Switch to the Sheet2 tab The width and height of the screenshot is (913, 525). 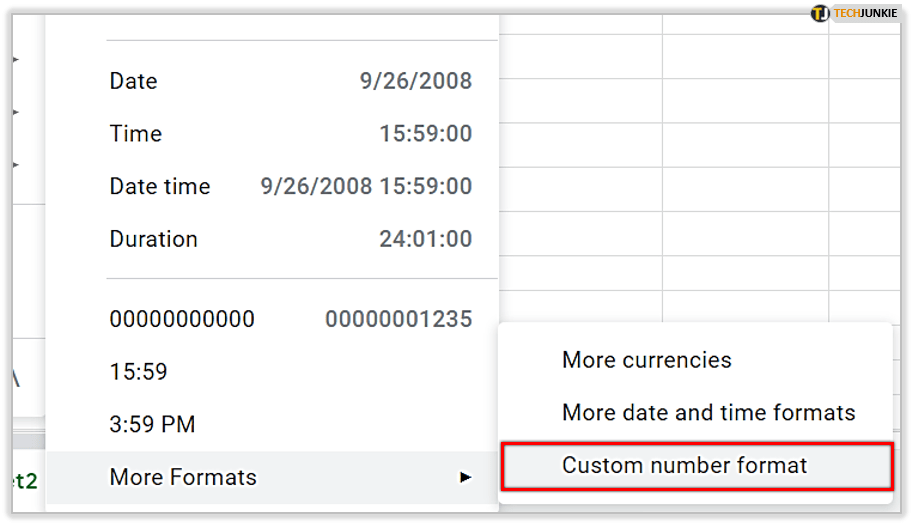20,481
